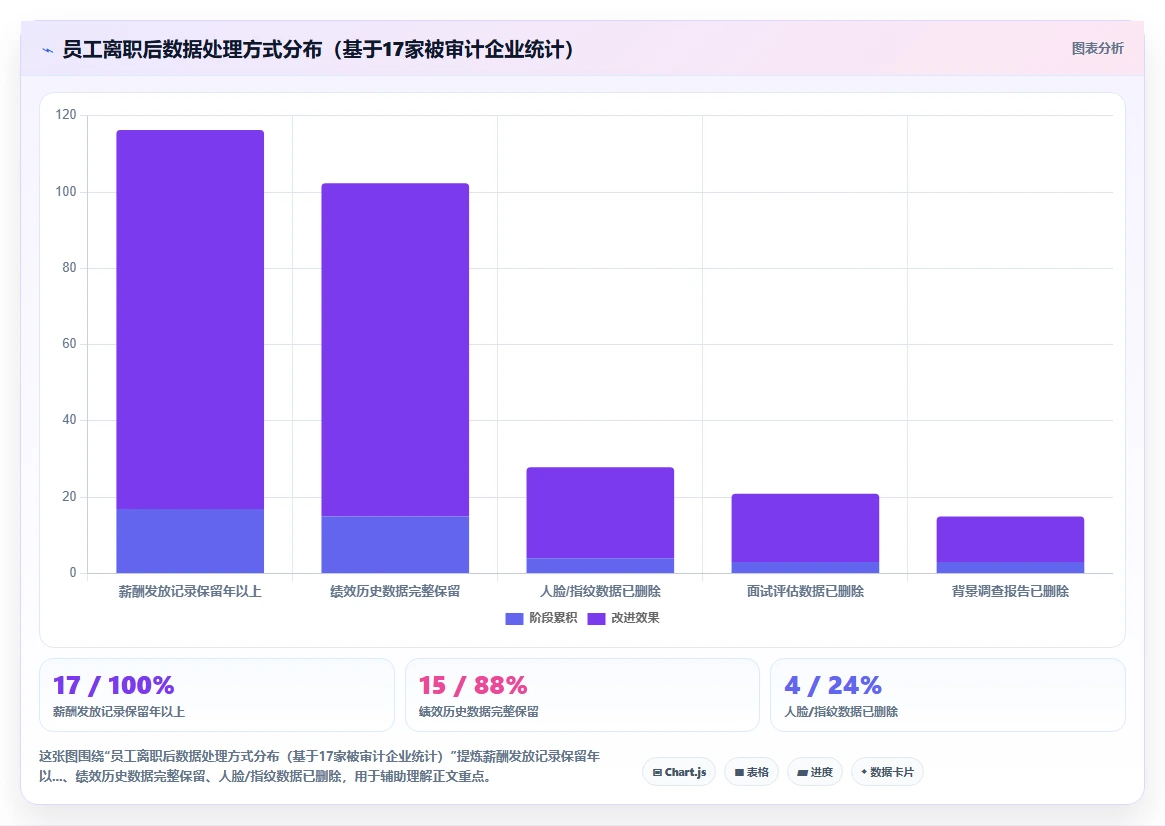Select the 表格 tag chip
Image resolution: width=1165 pixels, height=826 pixels.
coord(751,772)
